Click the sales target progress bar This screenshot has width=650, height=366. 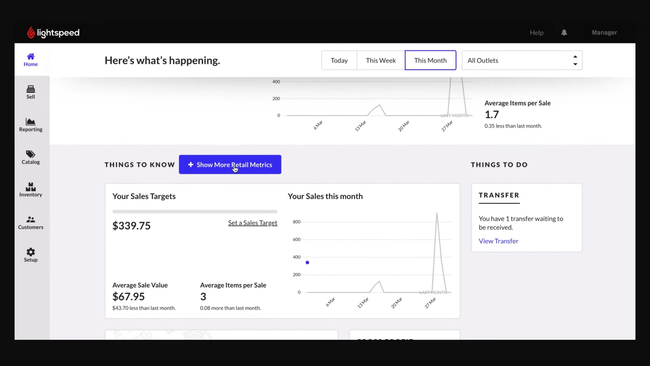[x=195, y=211]
